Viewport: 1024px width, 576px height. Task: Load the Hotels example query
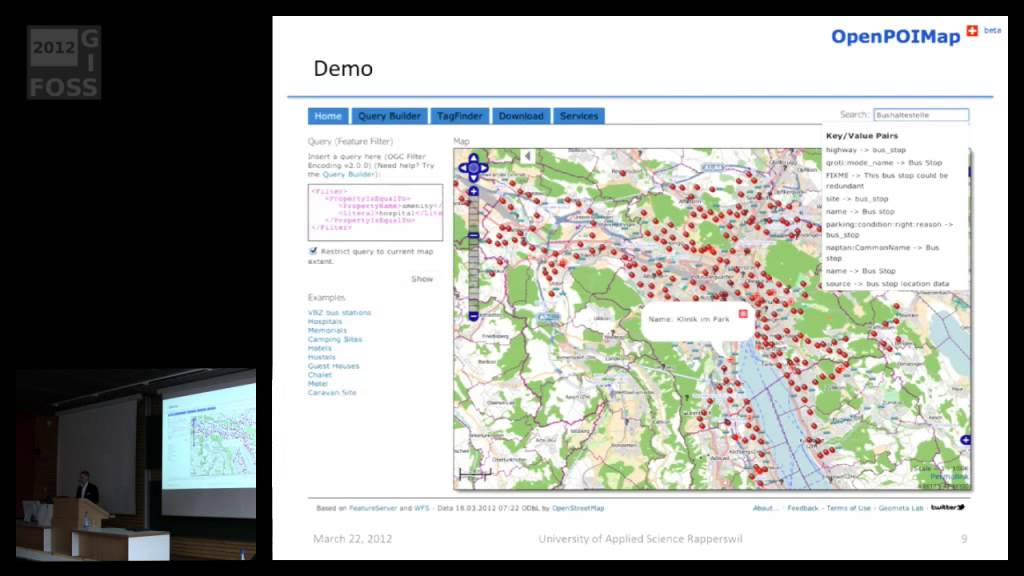pos(320,349)
